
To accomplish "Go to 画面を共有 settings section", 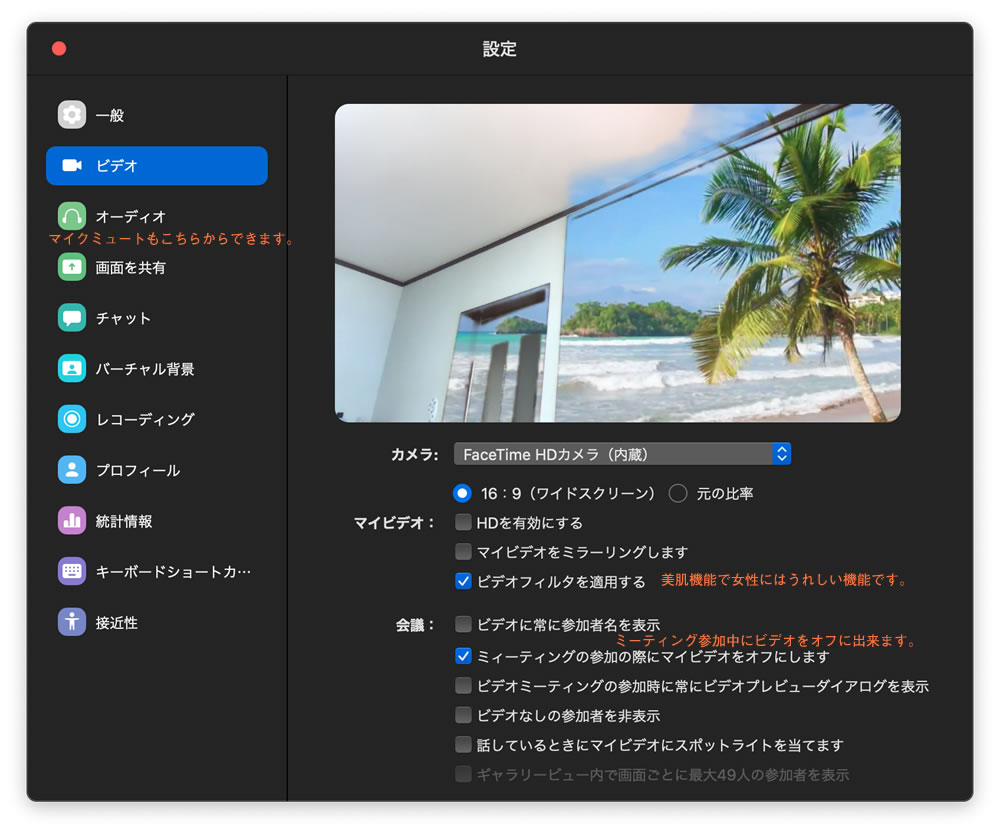I will click(x=156, y=267).
